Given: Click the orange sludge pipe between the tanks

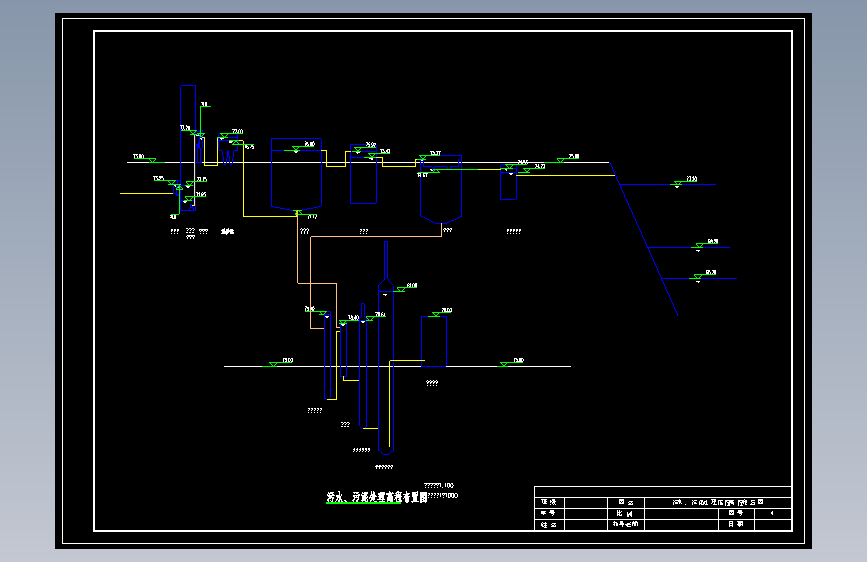Looking at the screenshot, I should click(x=376, y=237).
